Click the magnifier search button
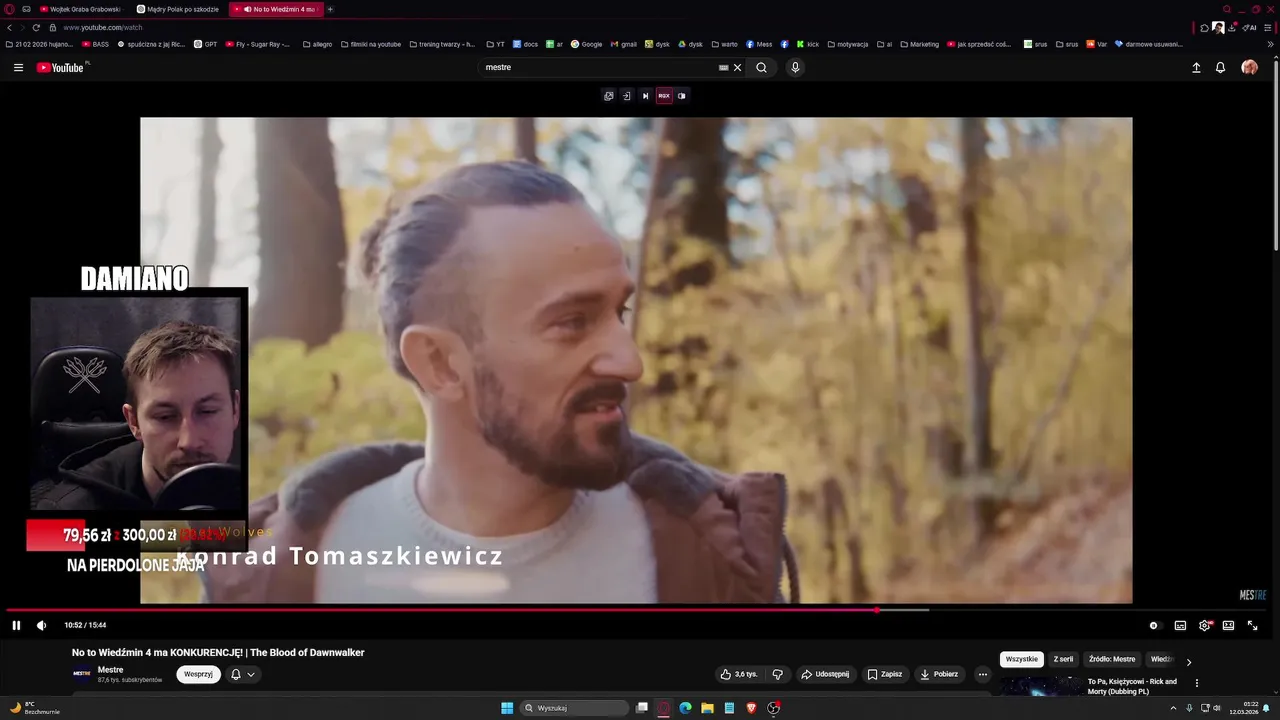The width and height of the screenshot is (1280, 720). [x=761, y=68]
